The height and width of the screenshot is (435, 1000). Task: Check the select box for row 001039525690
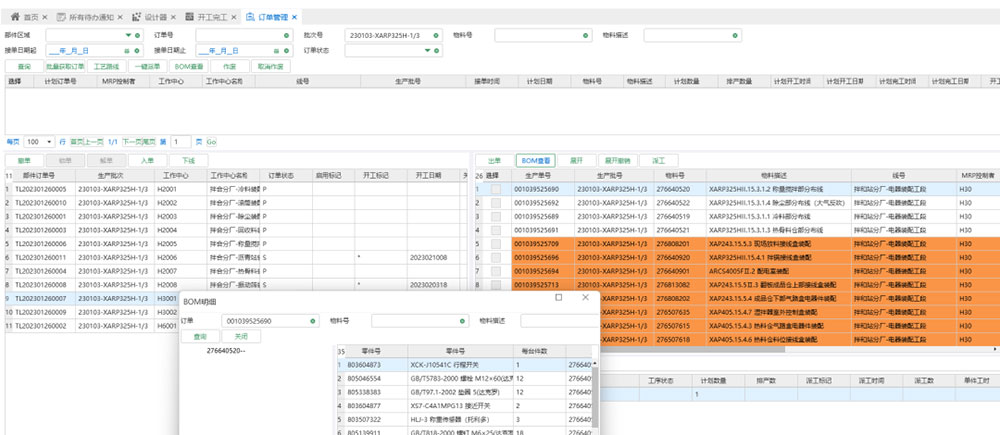[495, 188]
